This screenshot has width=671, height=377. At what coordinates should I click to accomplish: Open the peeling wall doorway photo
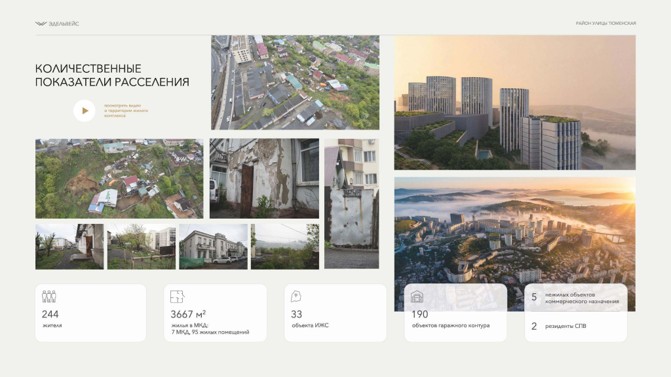tap(264, 178)
